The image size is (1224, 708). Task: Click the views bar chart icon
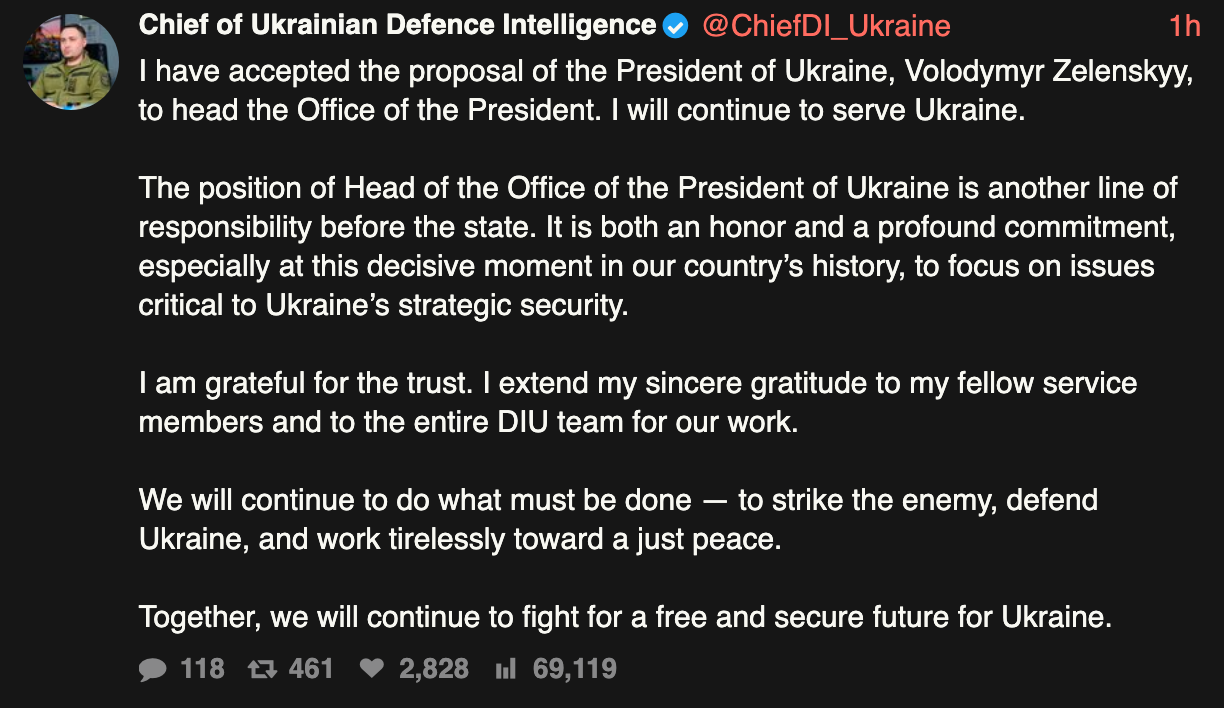tap(506, 669)
